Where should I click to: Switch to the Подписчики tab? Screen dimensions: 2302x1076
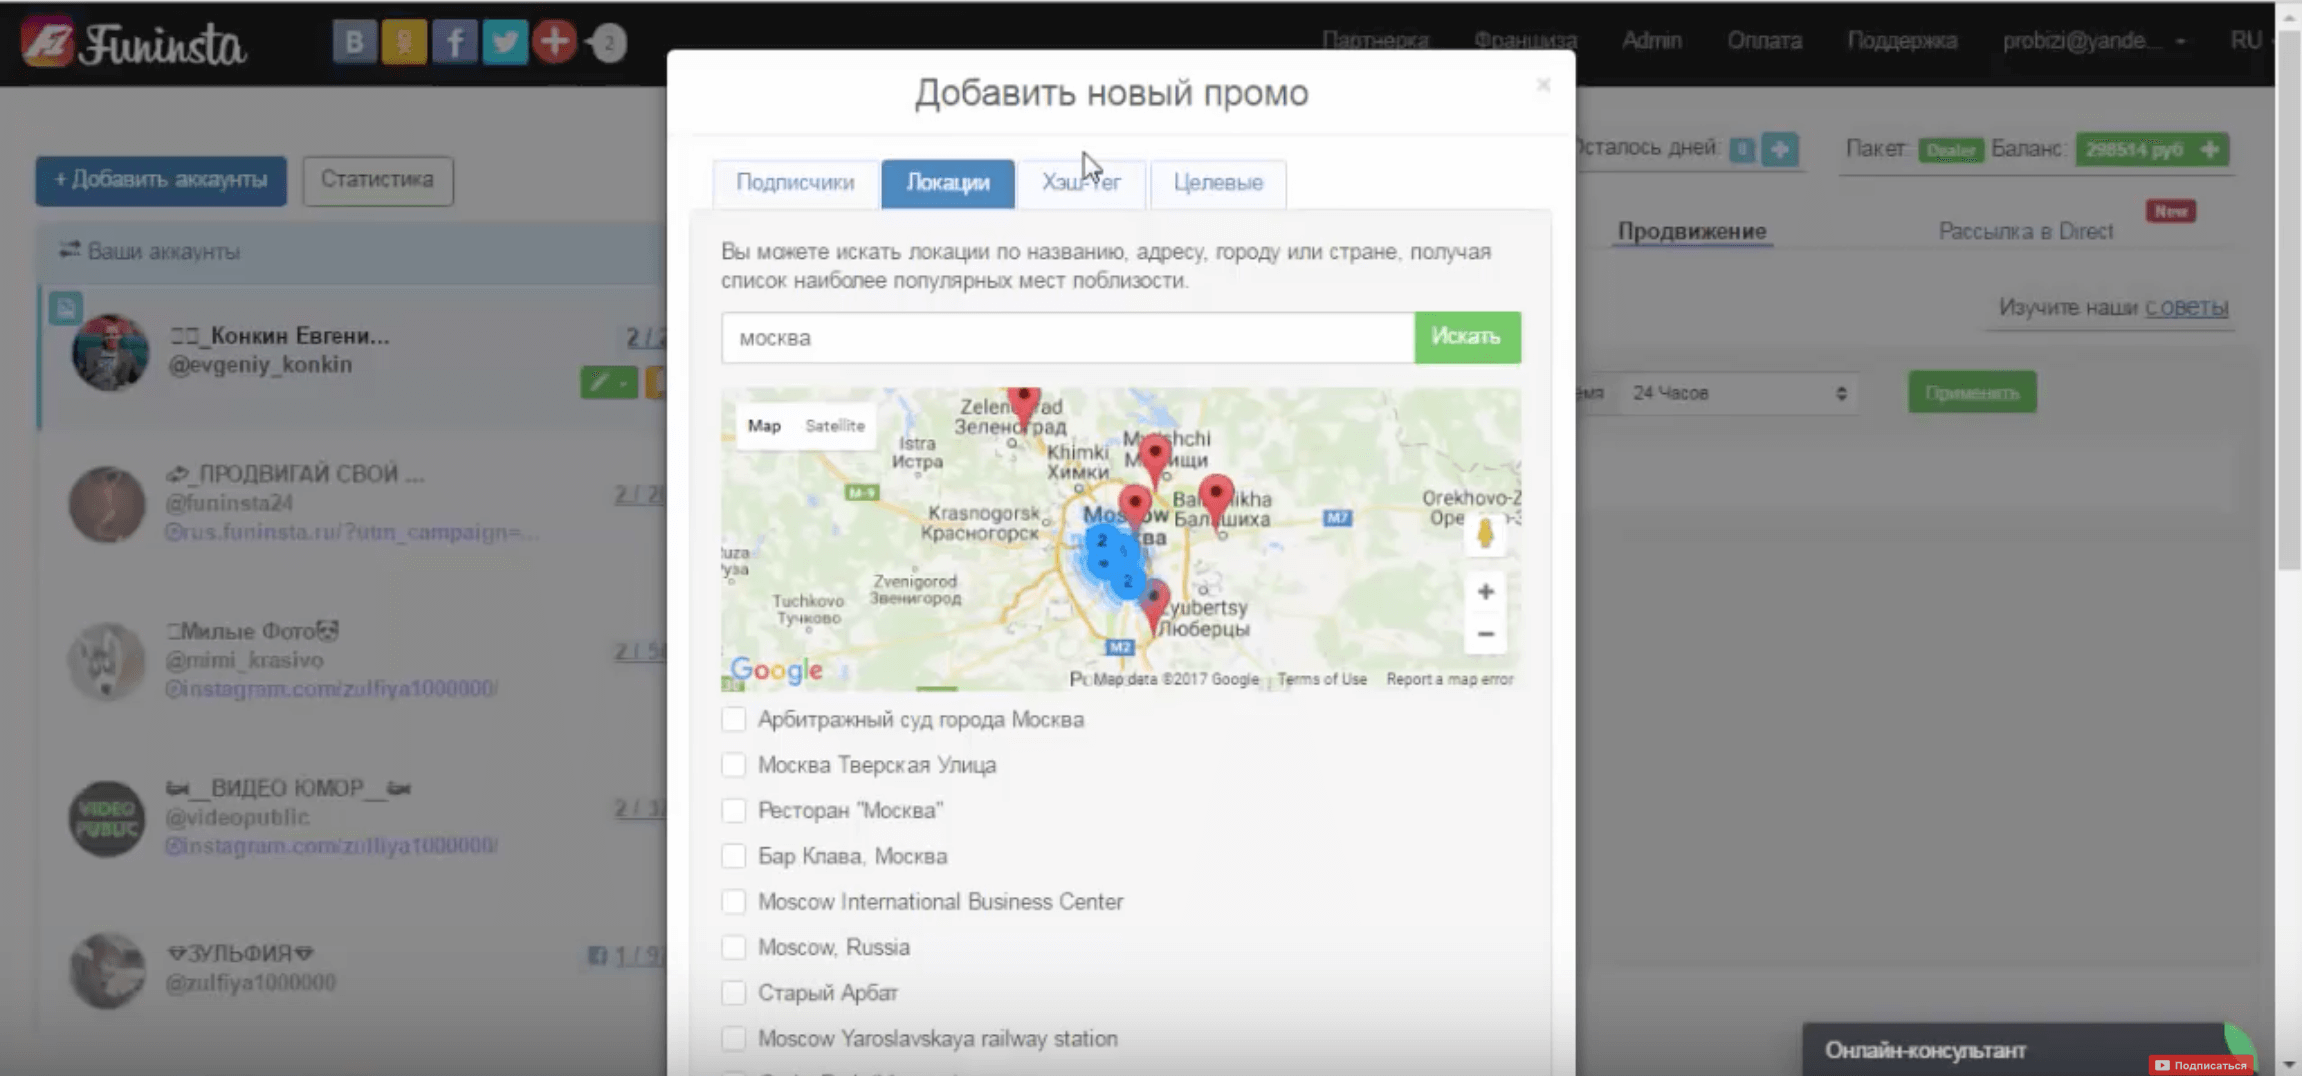click(795, 183)
